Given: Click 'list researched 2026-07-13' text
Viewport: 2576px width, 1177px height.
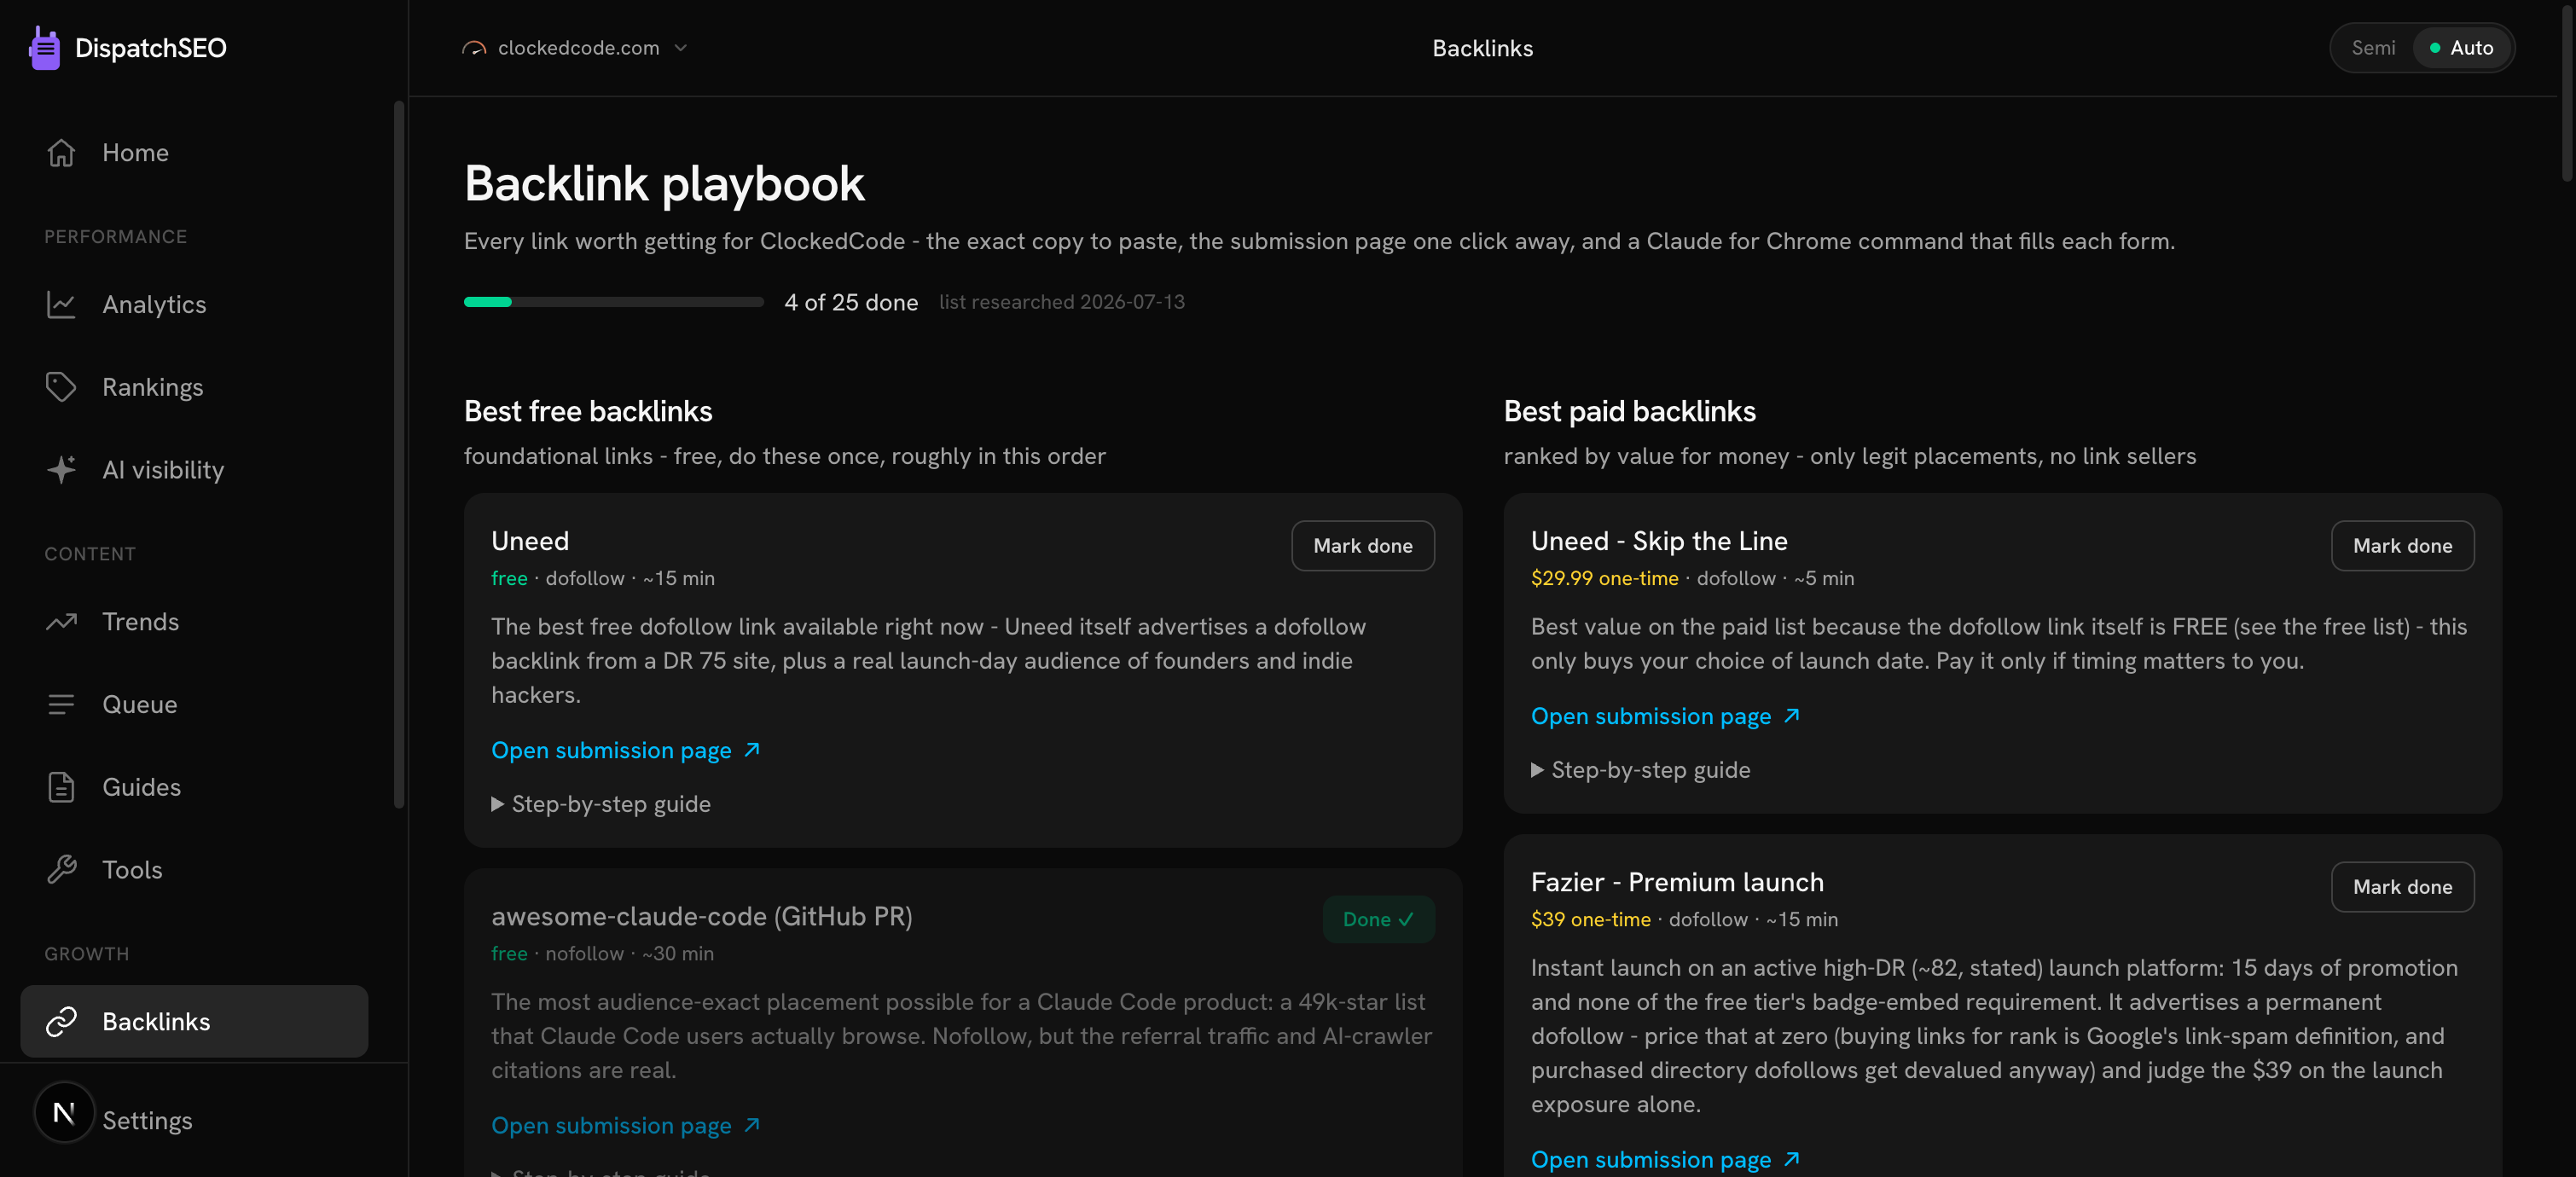Looking at the screenshot, I should [x=1062, y=302].
